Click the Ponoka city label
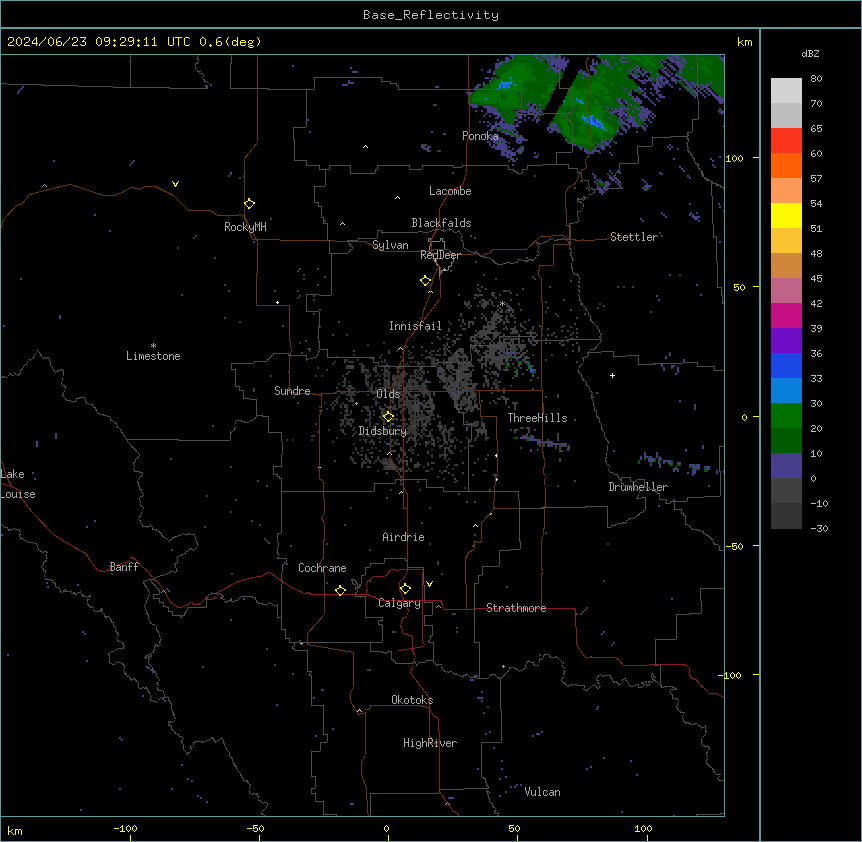862x842 pixels. [x=480, y=136]
